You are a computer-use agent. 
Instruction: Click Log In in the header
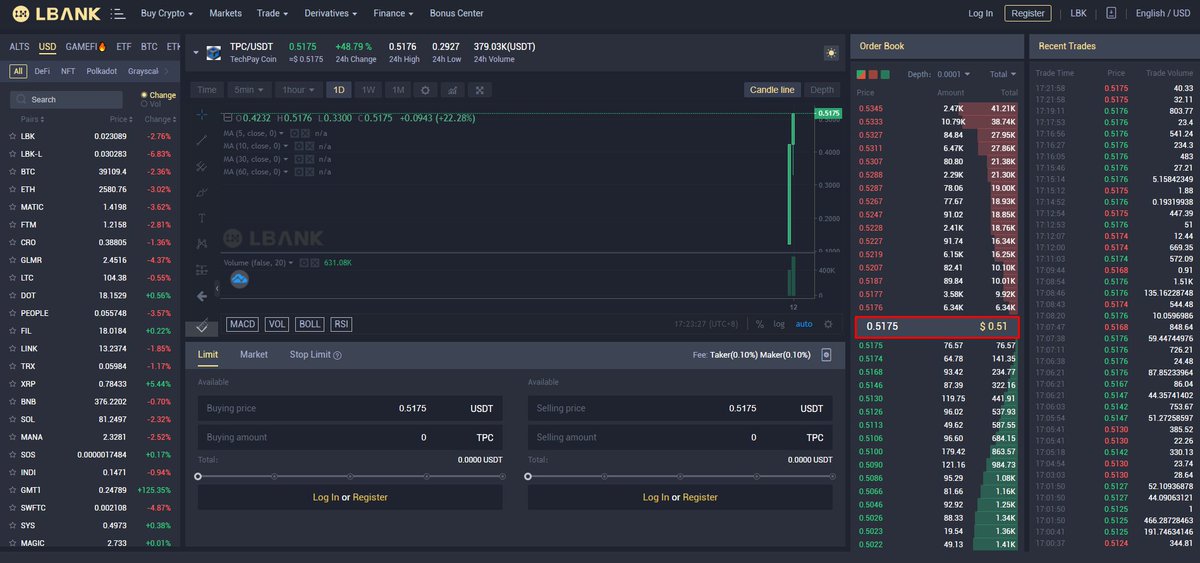tap(981, 14)
